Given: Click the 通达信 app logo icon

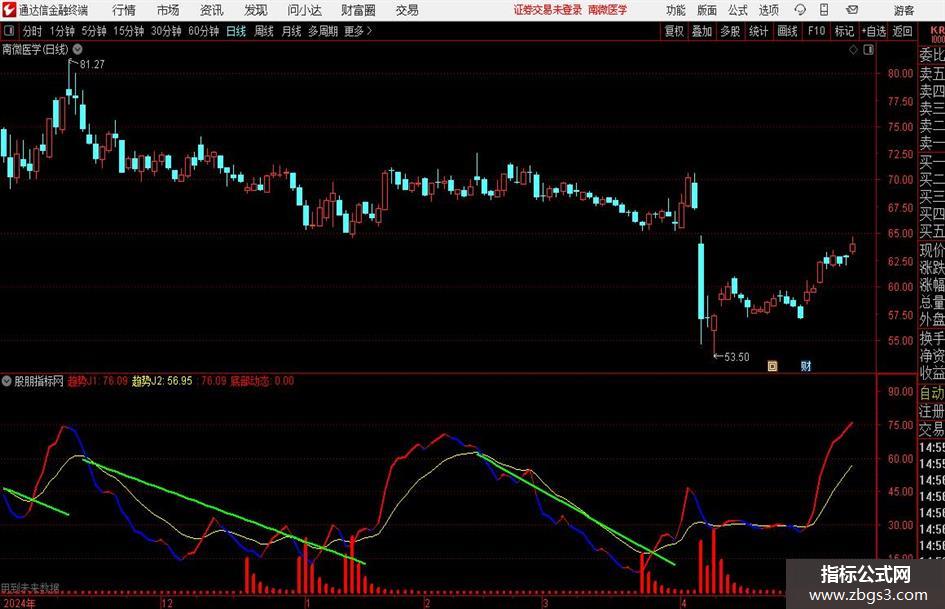Looking at the screenshot, I should (9, 10).
